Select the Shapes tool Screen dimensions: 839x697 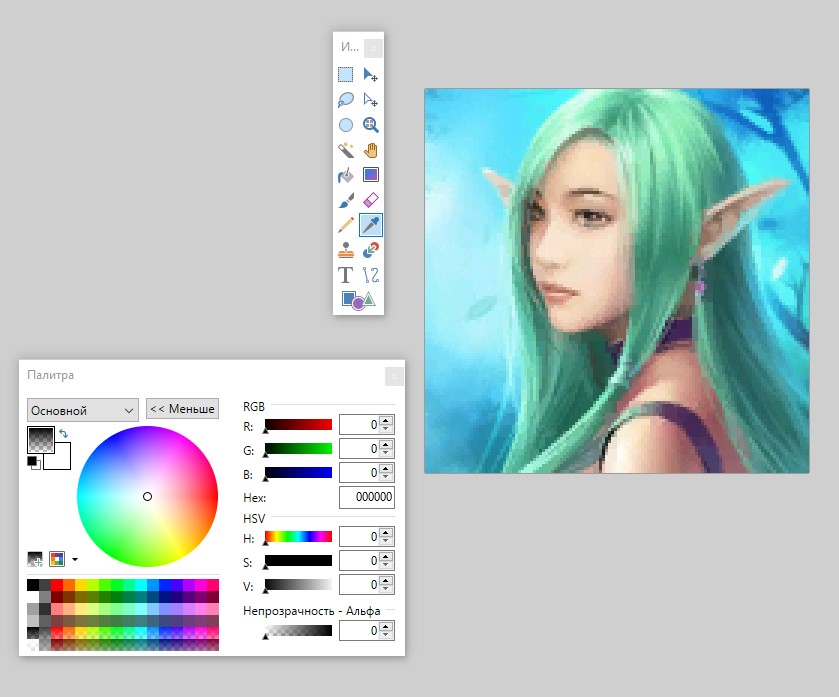(x=358, y=300)
